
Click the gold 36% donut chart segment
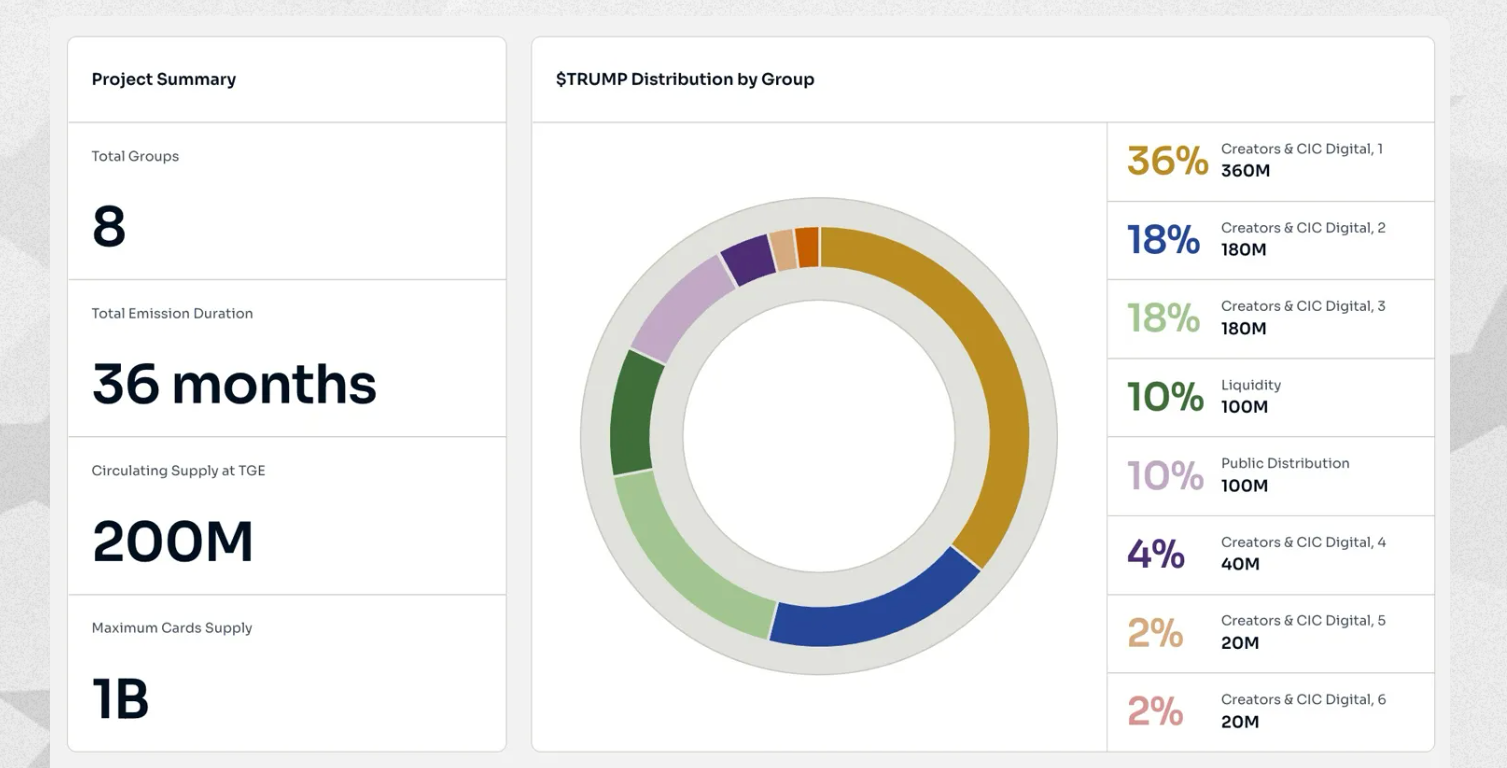[985, 380]
